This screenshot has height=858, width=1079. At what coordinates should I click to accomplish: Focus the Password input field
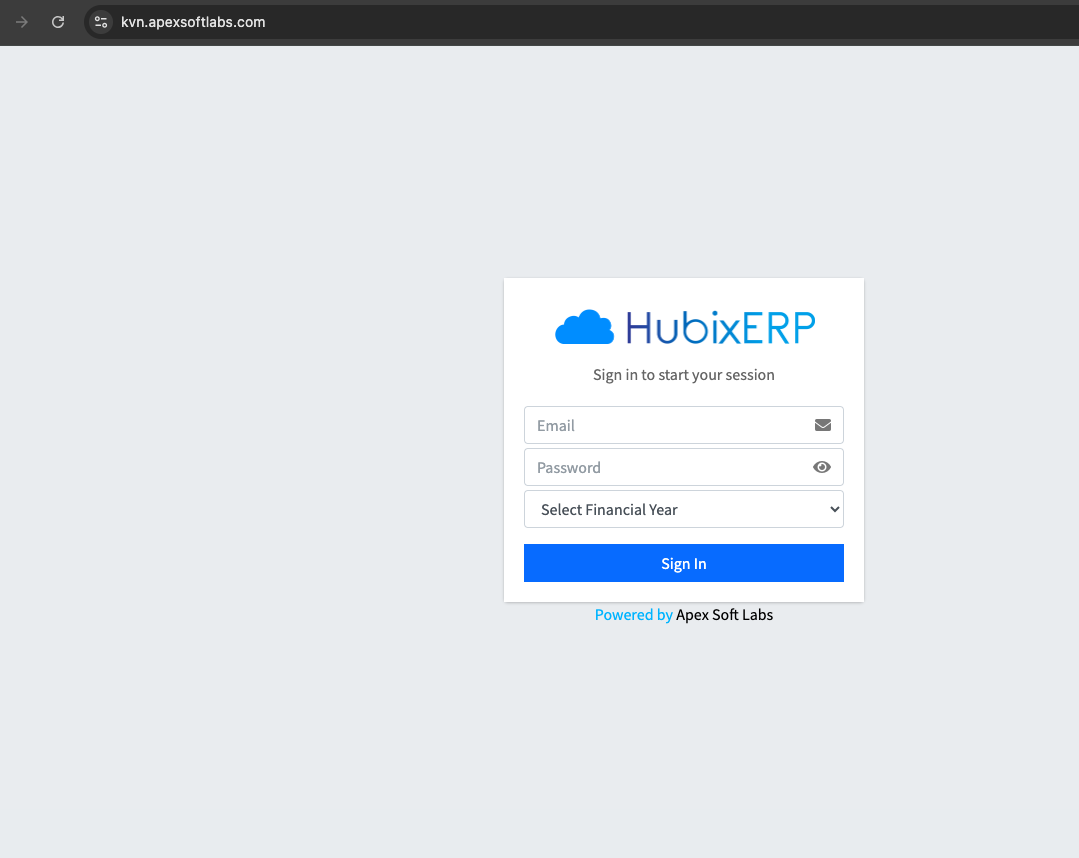tap(665, 467)
